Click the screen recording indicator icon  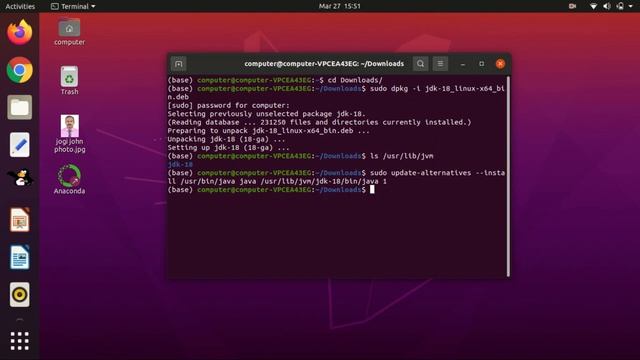coord(572,6)
